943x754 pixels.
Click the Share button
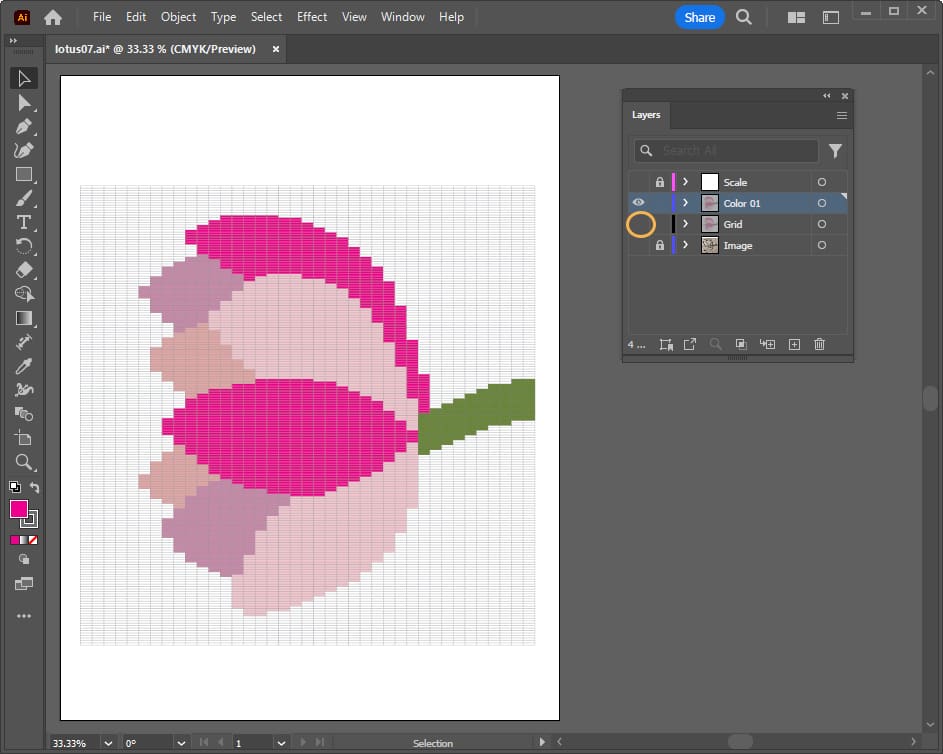(x=699, y=17)
